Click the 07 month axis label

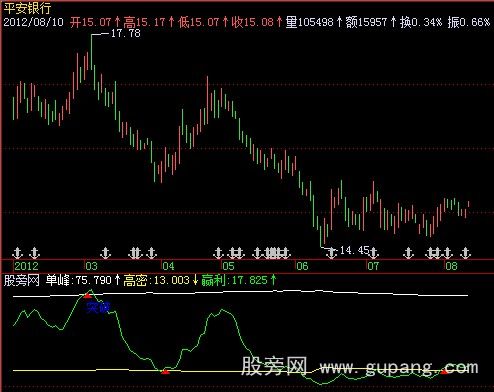pyautogui.click(x=373, y=266)
